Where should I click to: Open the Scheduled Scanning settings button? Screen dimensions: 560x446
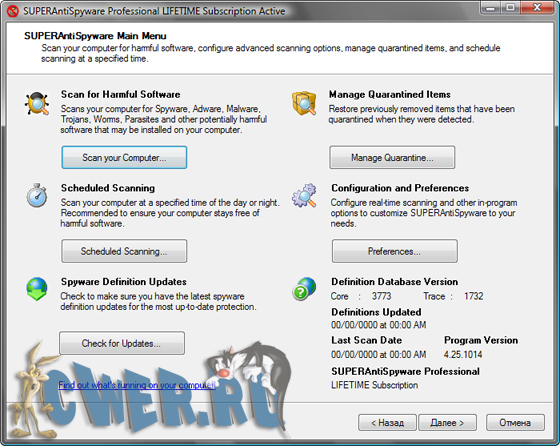coord(124,251)
